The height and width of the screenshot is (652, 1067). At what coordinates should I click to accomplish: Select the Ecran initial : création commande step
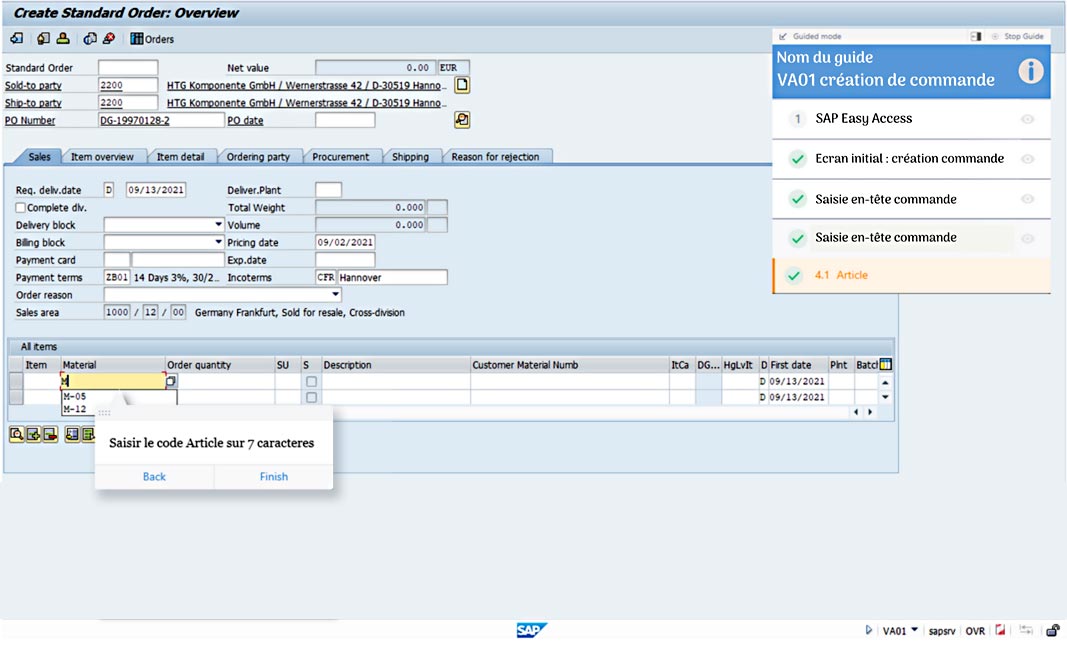[910, 159]
